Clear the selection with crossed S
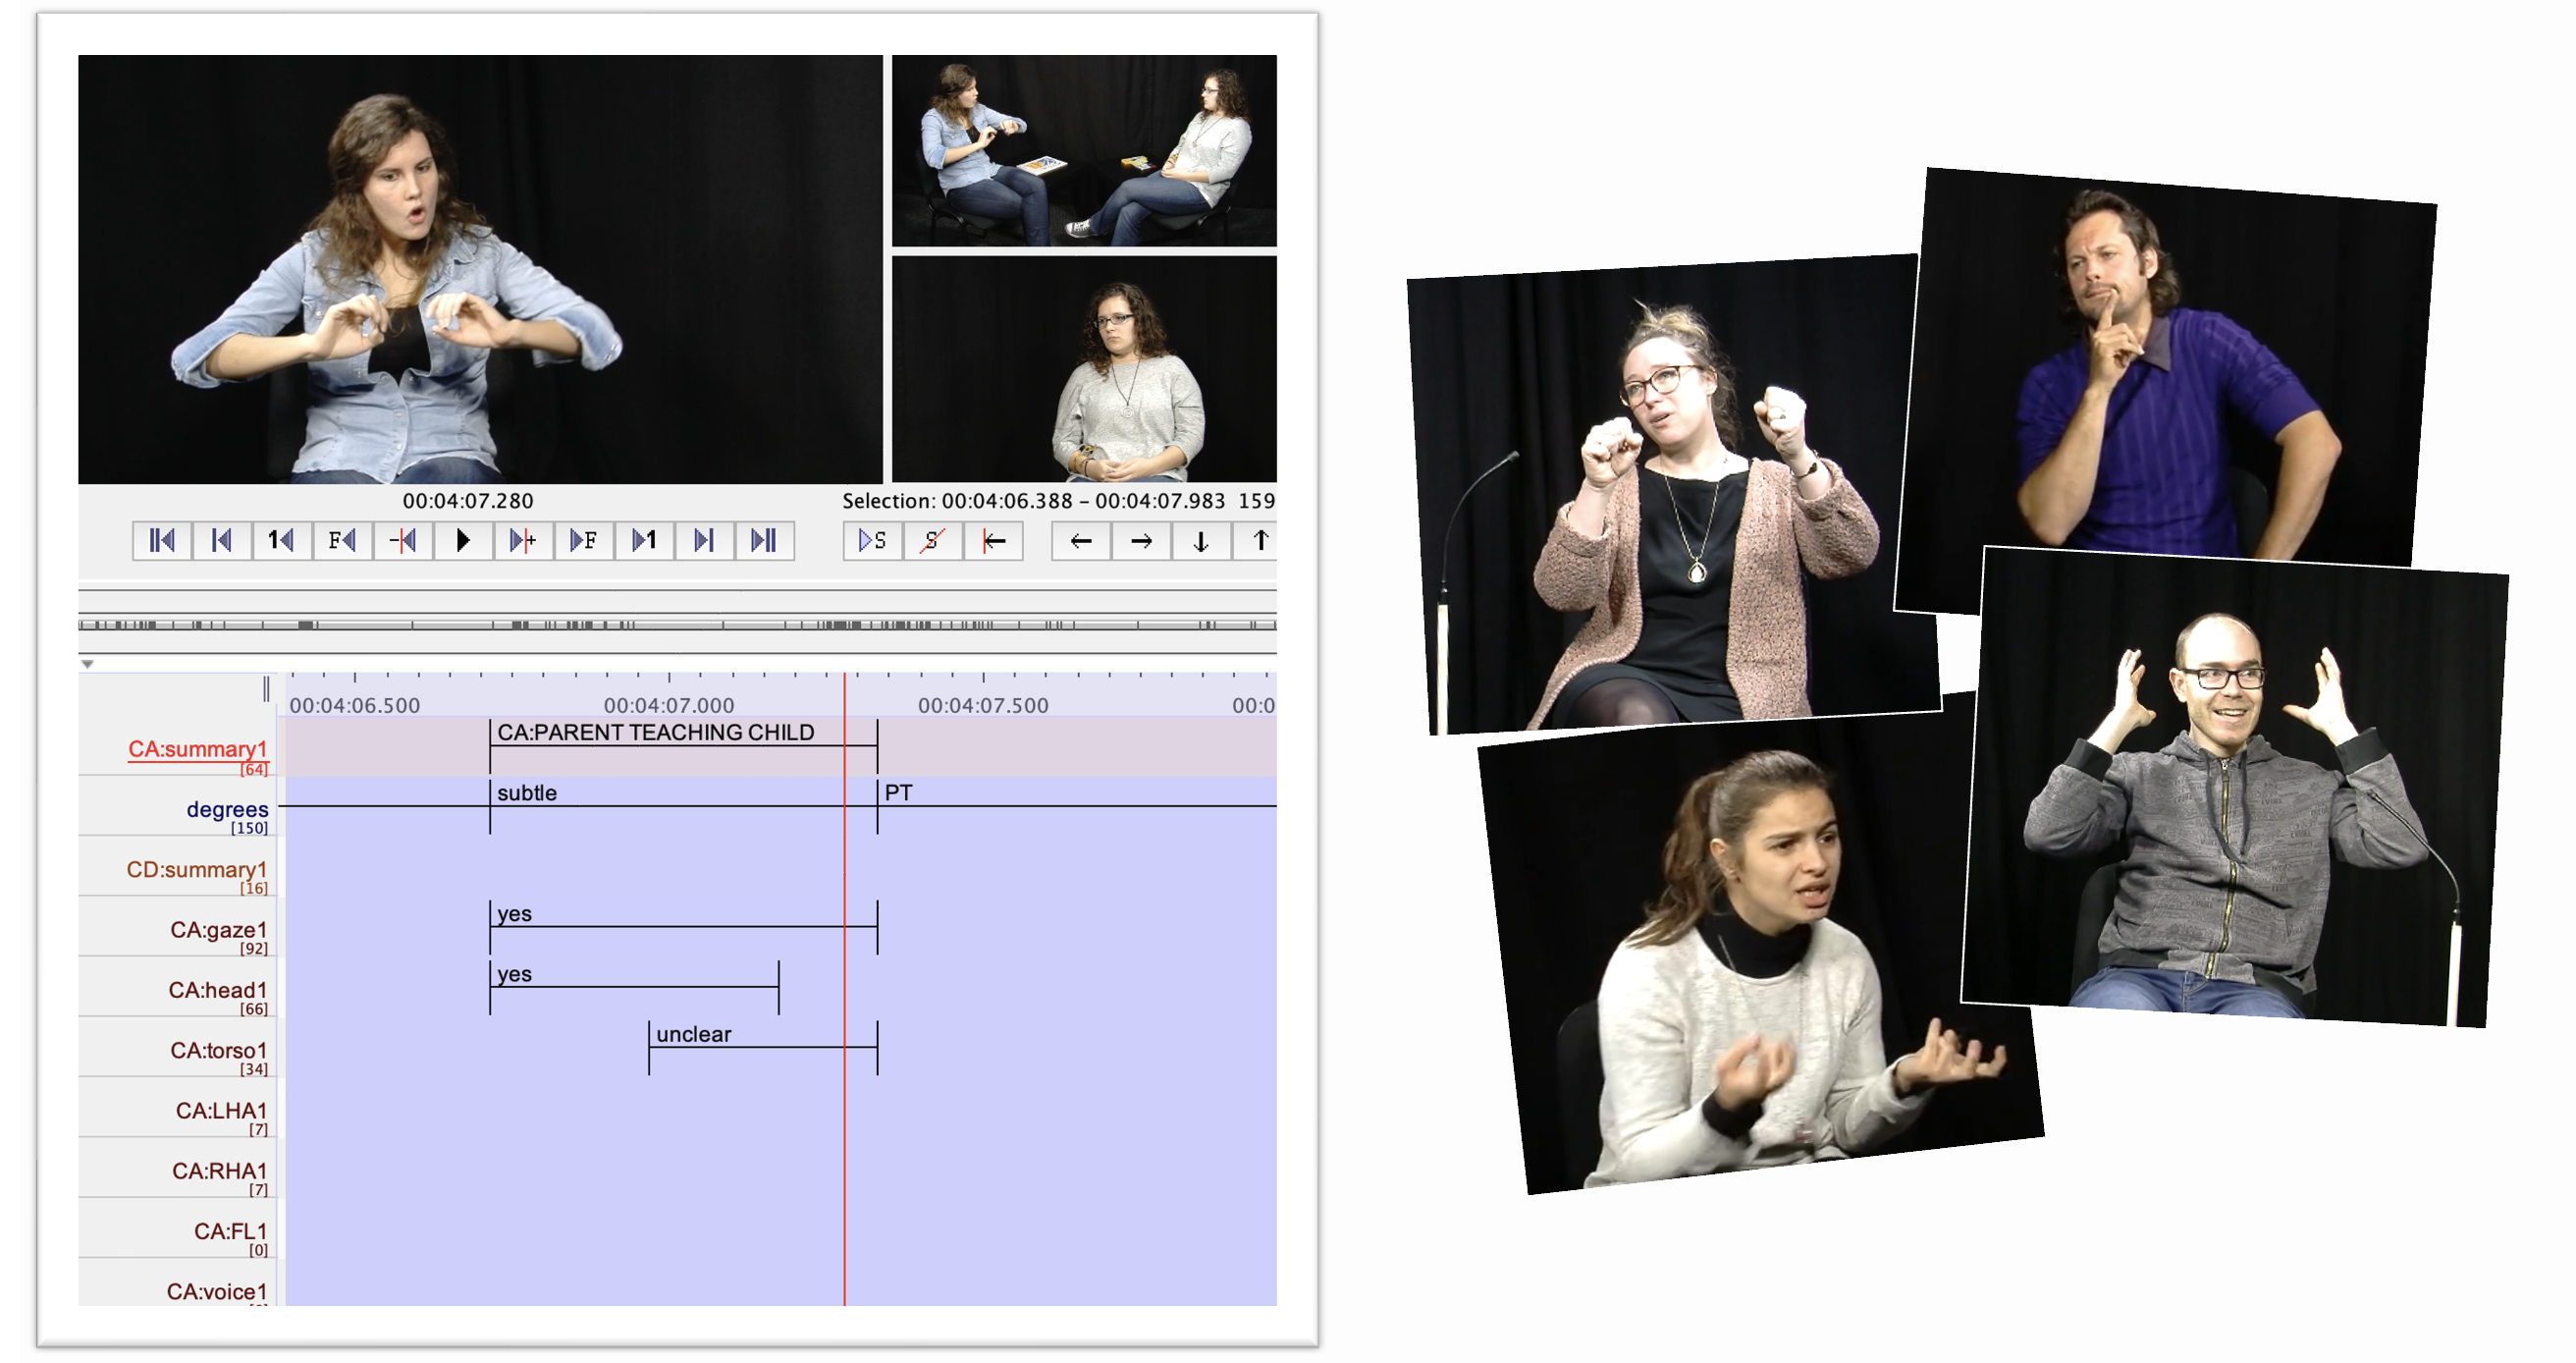This screenshot has height=1363, width=2576. point(932,541)
